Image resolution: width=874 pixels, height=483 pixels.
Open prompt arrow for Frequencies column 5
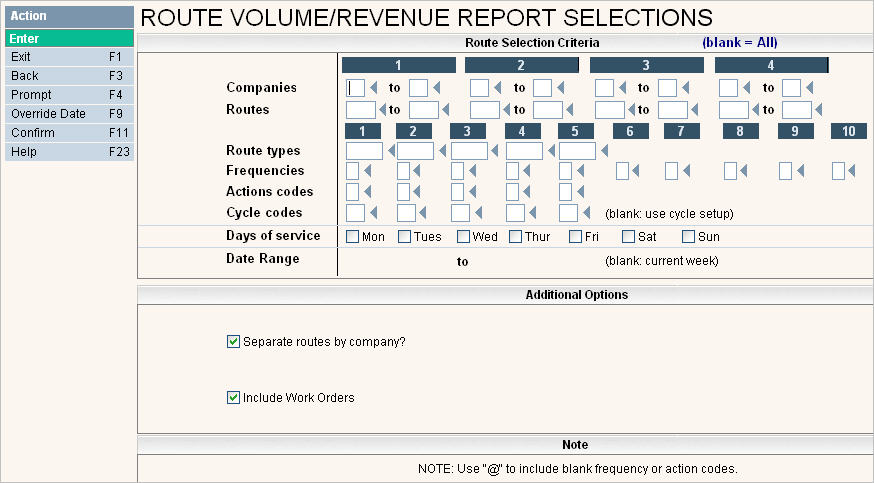point(580,171)
